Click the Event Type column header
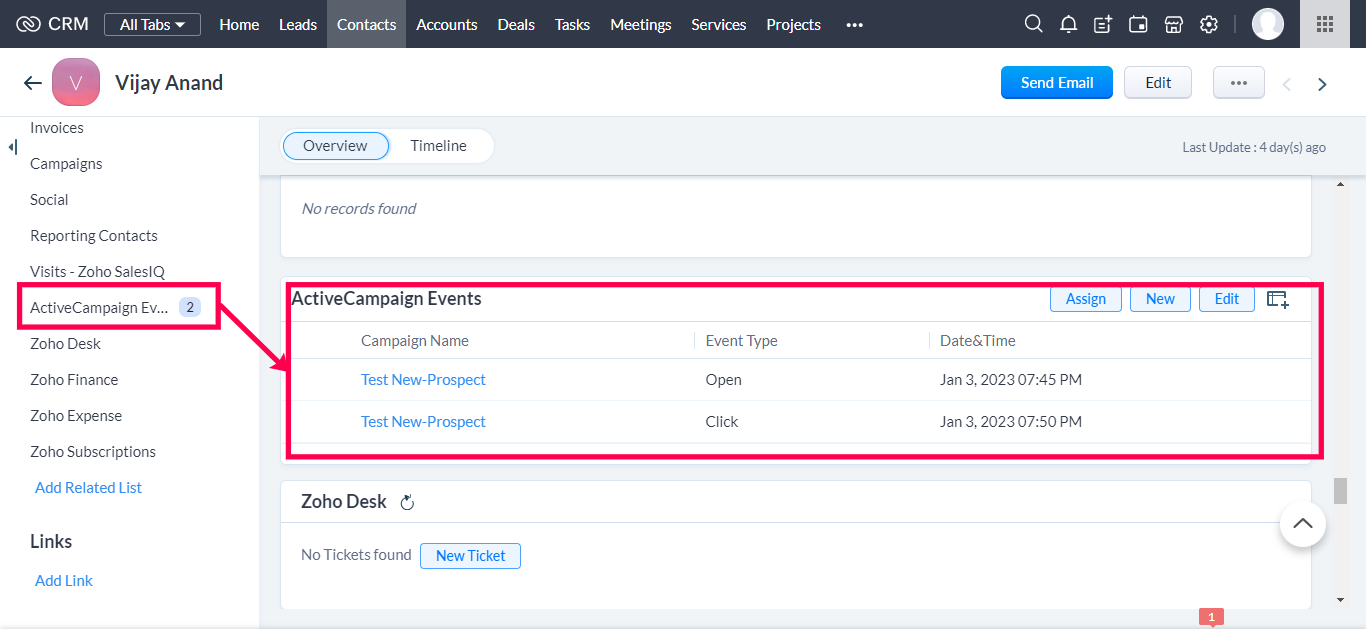 click(x=741, y=341)
